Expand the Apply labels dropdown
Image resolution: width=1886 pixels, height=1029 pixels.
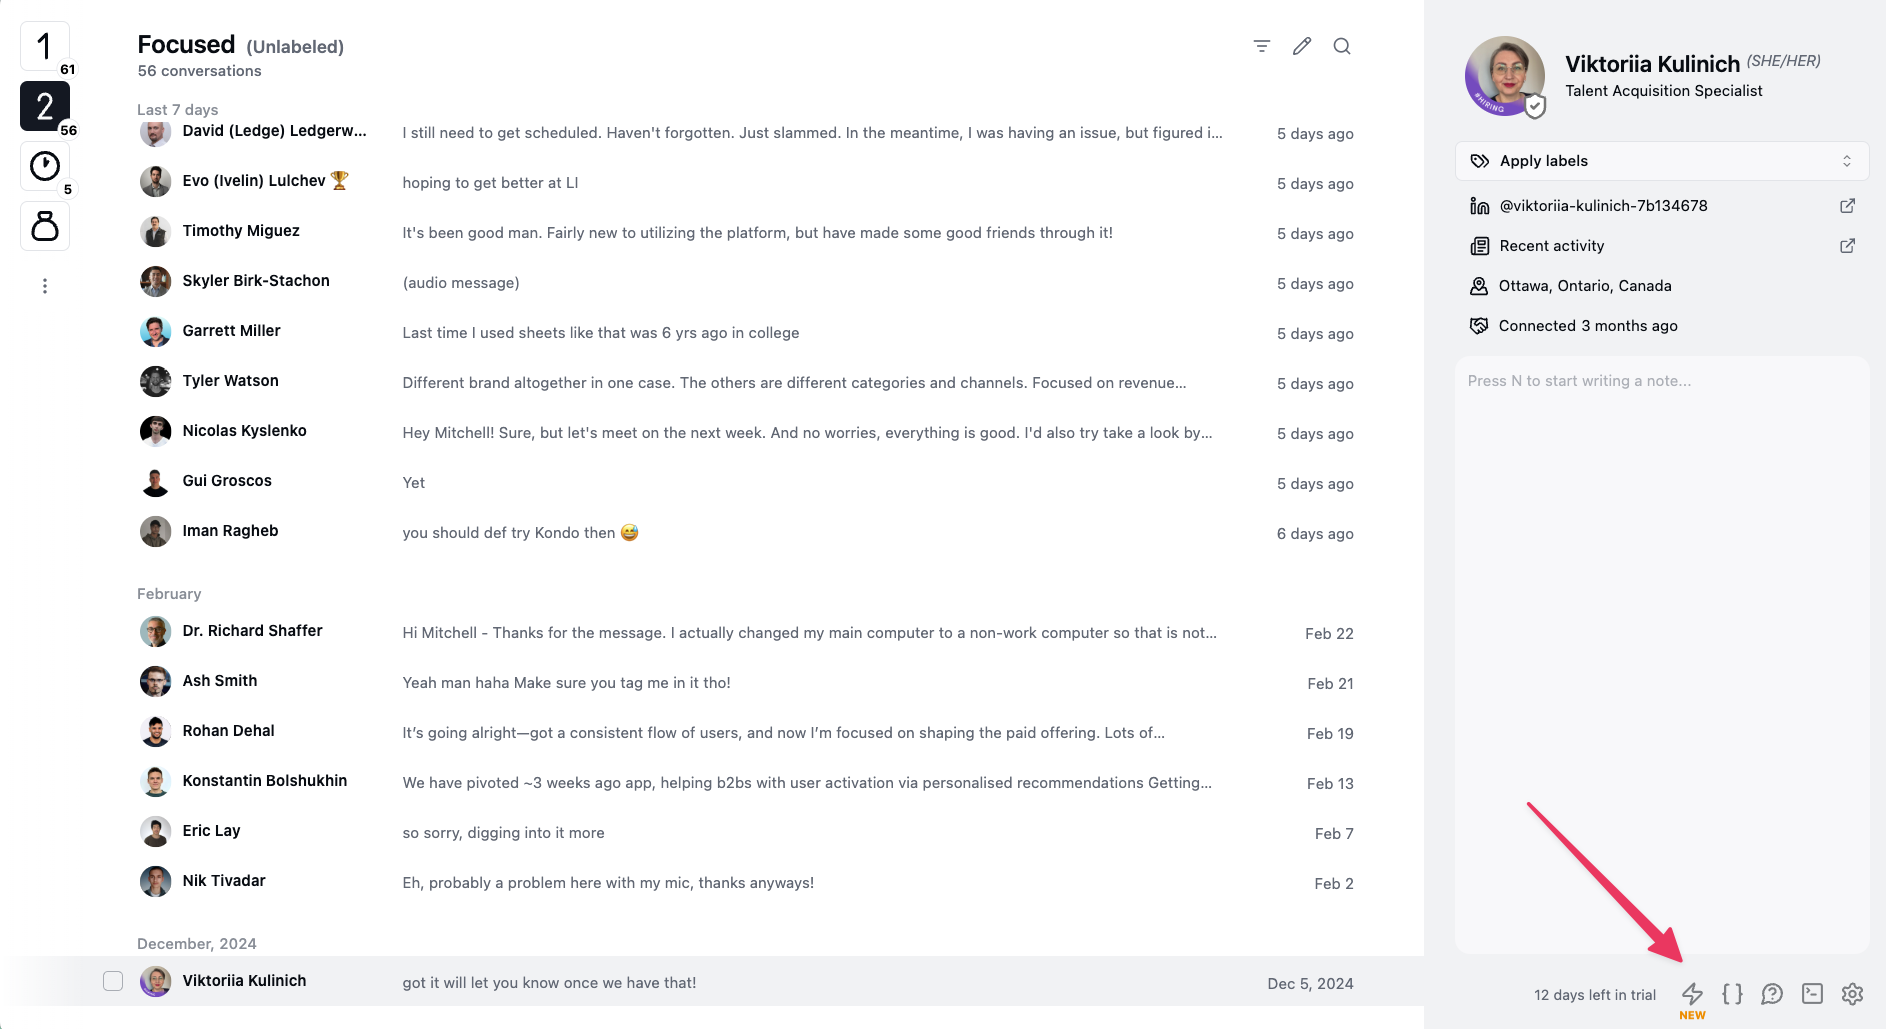pyautogui.click(x=1662, y=161)
